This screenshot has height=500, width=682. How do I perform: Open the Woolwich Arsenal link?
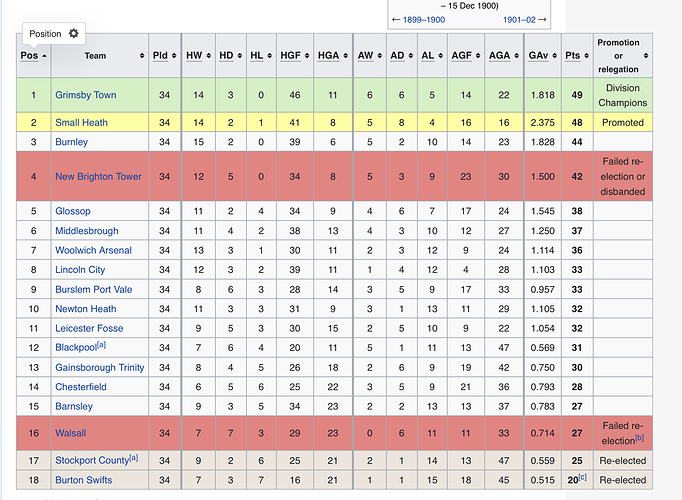coord(93,250)
